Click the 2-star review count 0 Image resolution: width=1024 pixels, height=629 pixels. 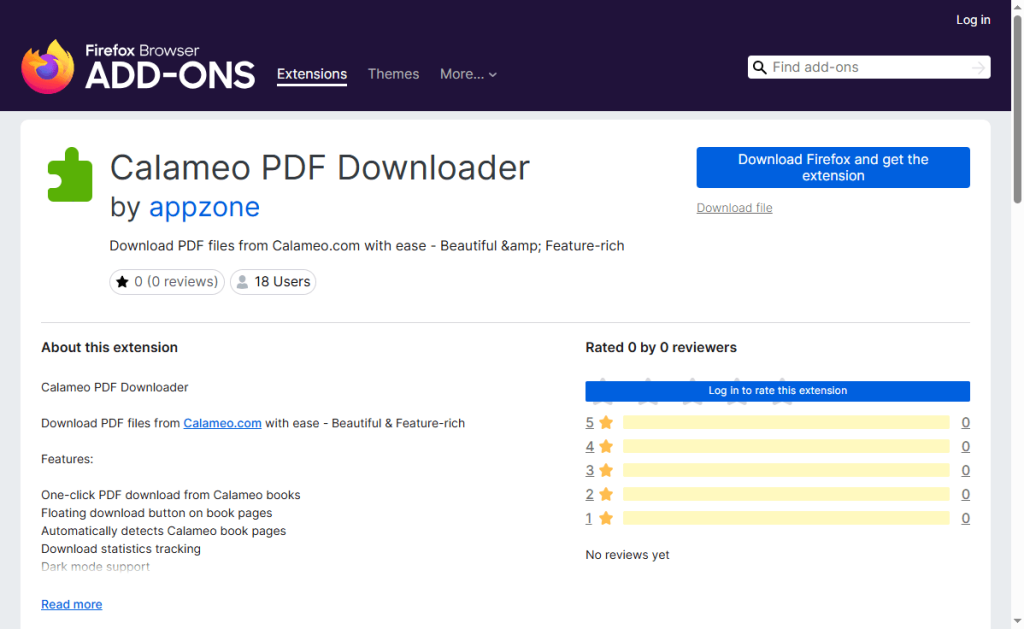965,494
